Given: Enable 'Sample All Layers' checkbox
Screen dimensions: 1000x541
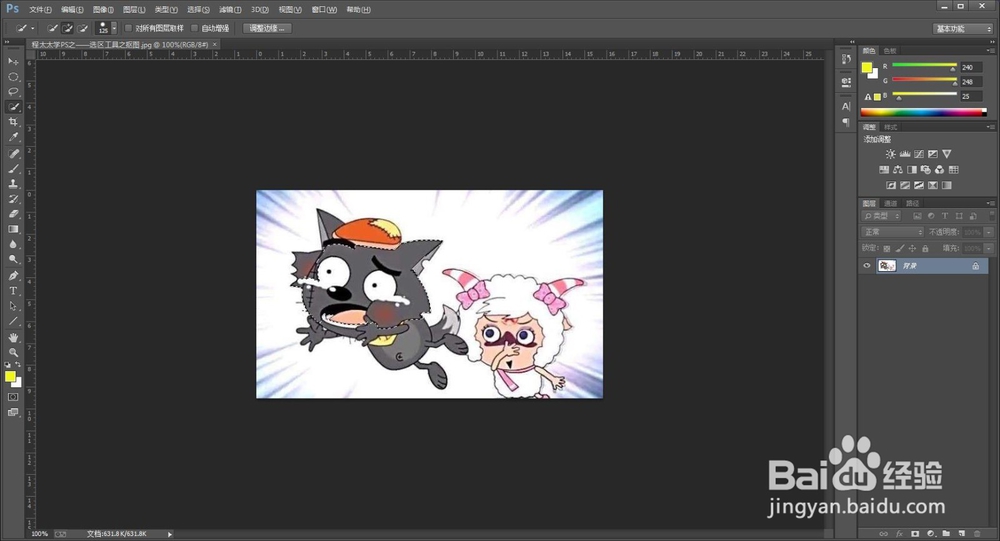Looking at the screenshot, I should click(x=128, y=28).
